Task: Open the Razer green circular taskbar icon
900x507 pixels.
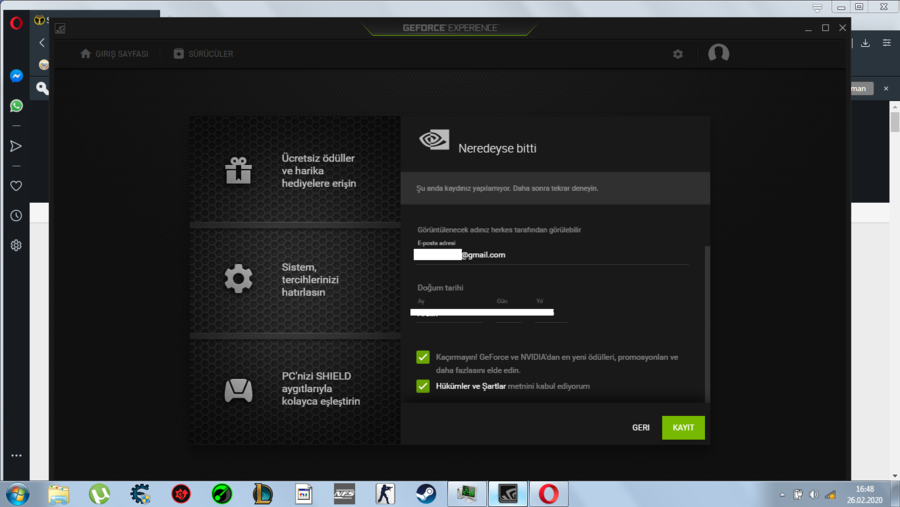Action: (222, 494)
